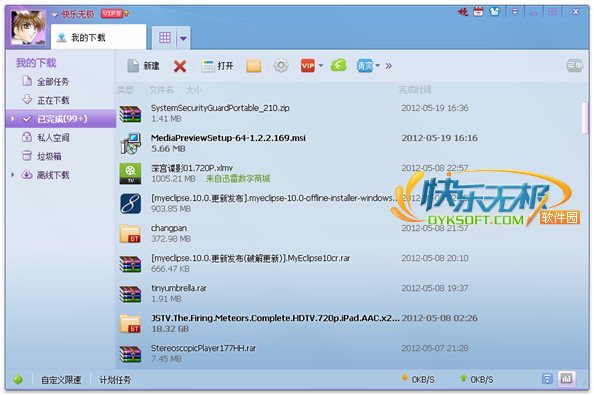
Task: Expand the 离线下载 tree arrow
Action: (13, 175)
